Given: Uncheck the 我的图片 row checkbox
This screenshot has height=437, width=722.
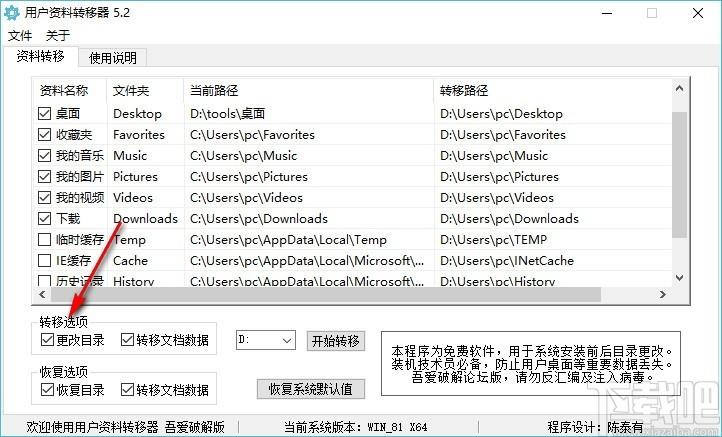Looking at the screenshot, I should click(44, 176).
